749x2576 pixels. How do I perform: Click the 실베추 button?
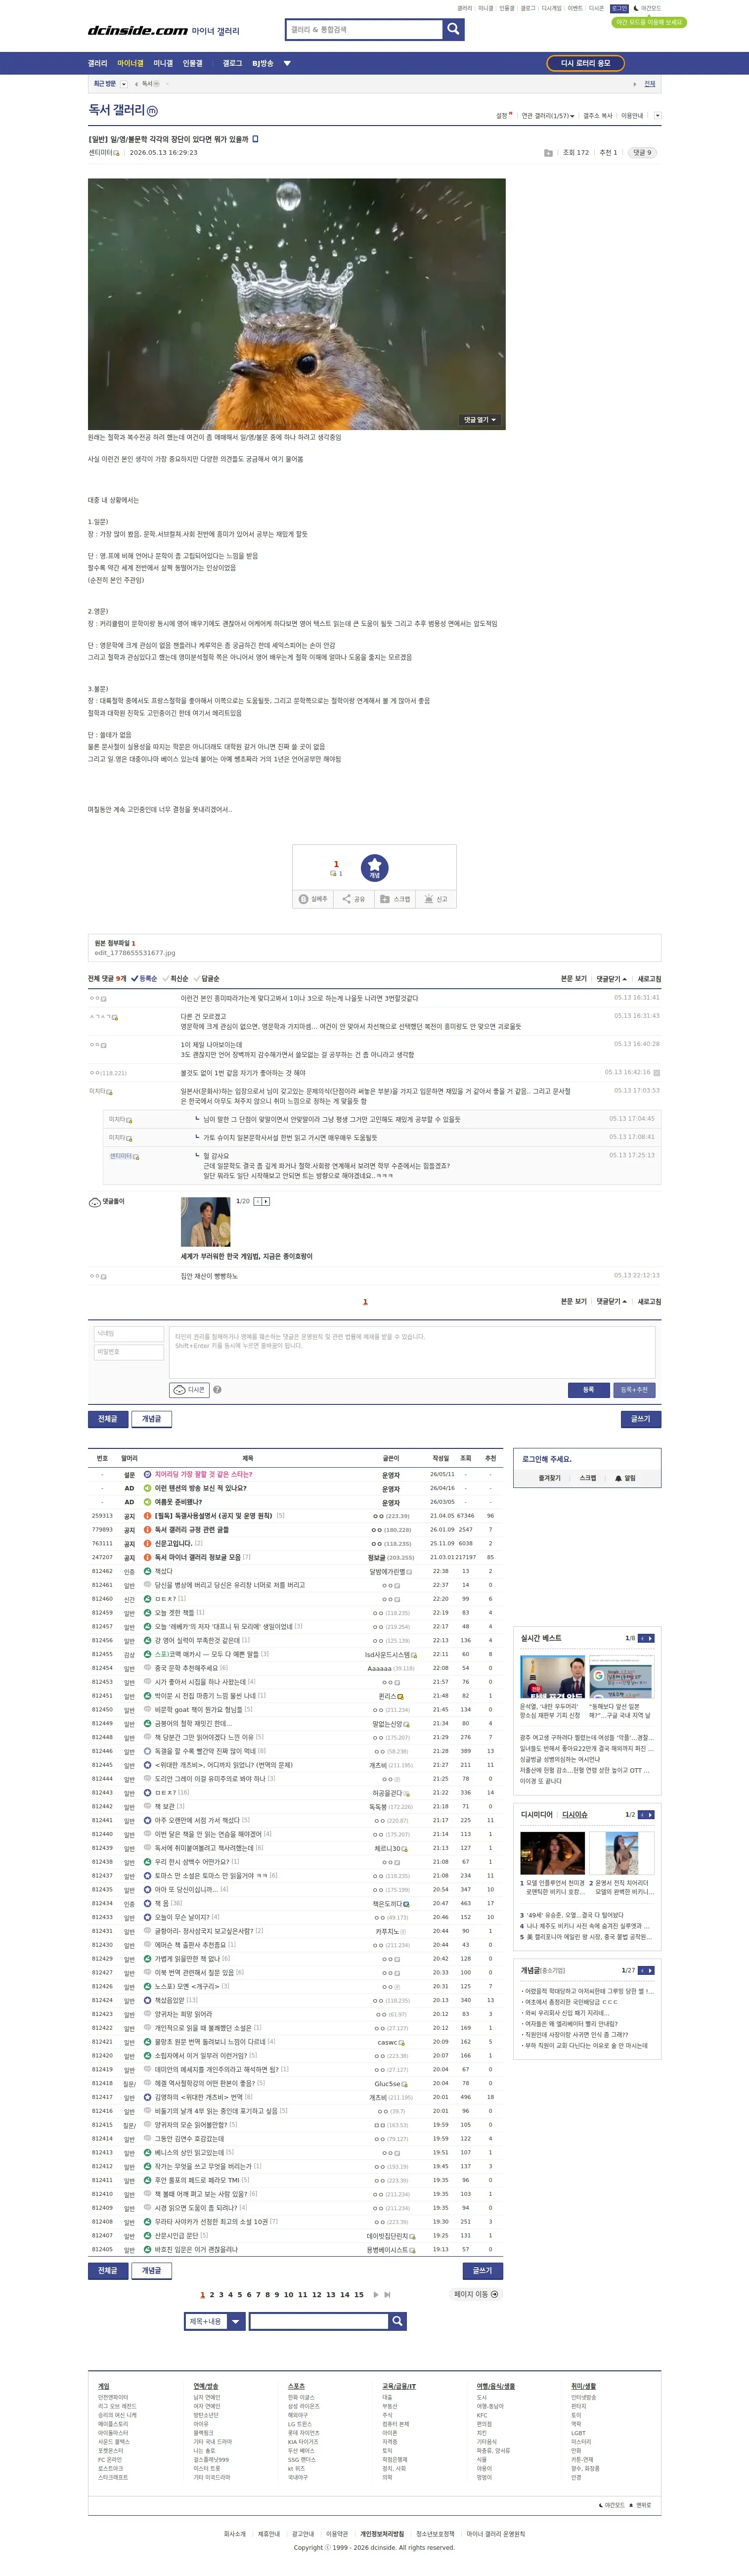point(314,899)
